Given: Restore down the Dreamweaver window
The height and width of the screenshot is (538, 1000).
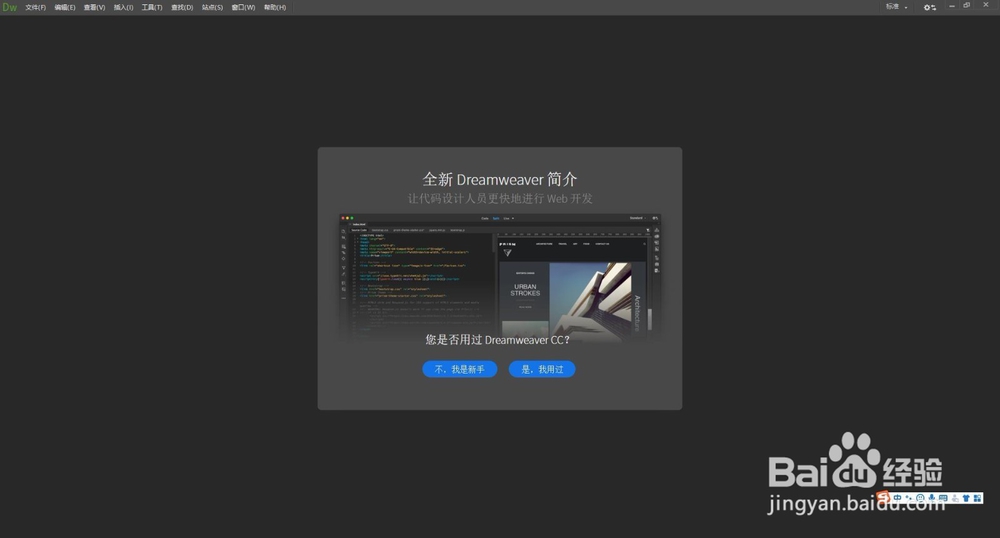Looking at the screenshot, I should (967, 6).
